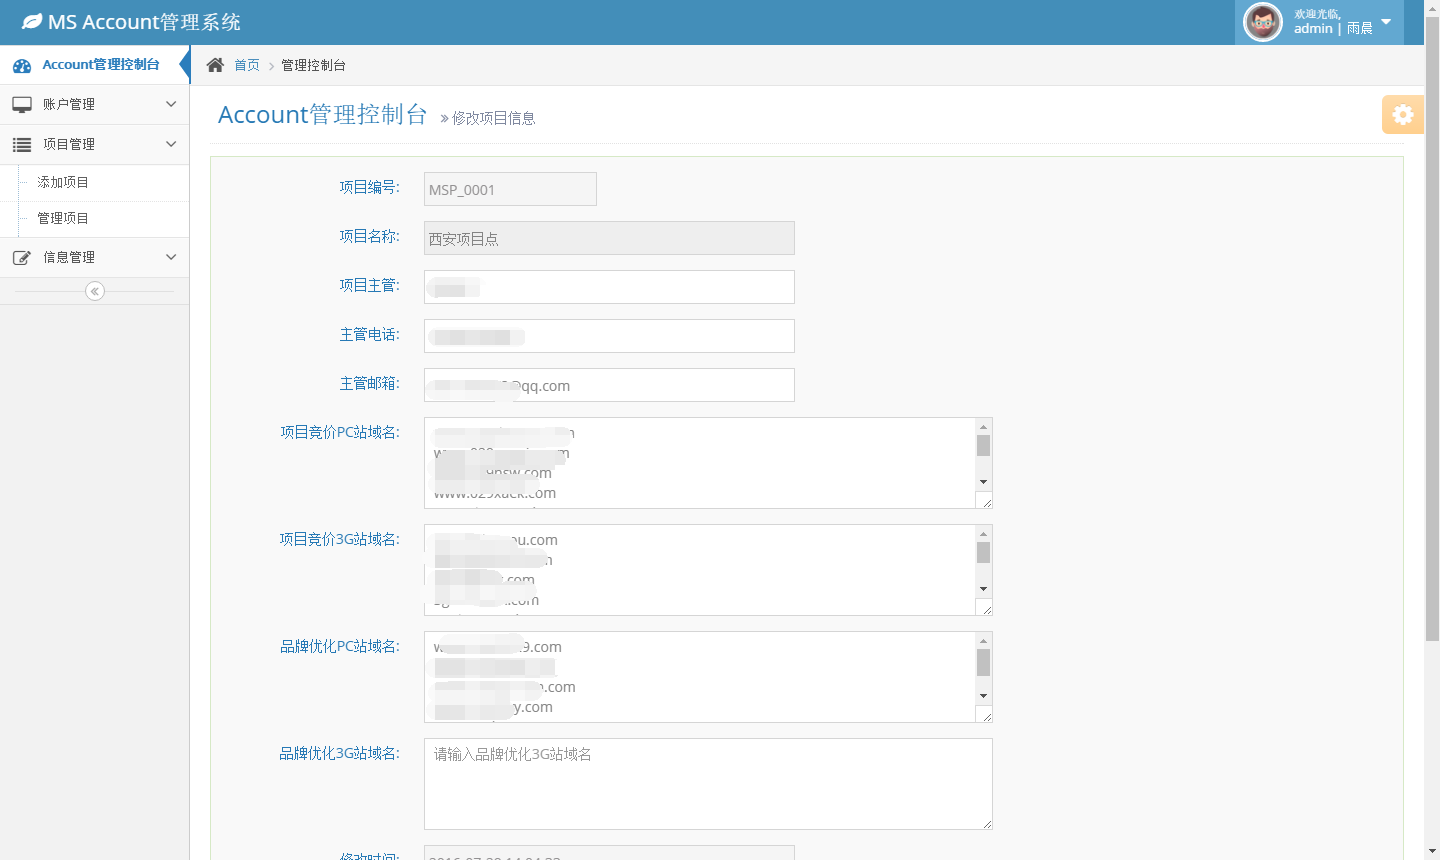
Task: Click the list icon for 项目管理
Action: pyautogui.click(x=22, y=145)
